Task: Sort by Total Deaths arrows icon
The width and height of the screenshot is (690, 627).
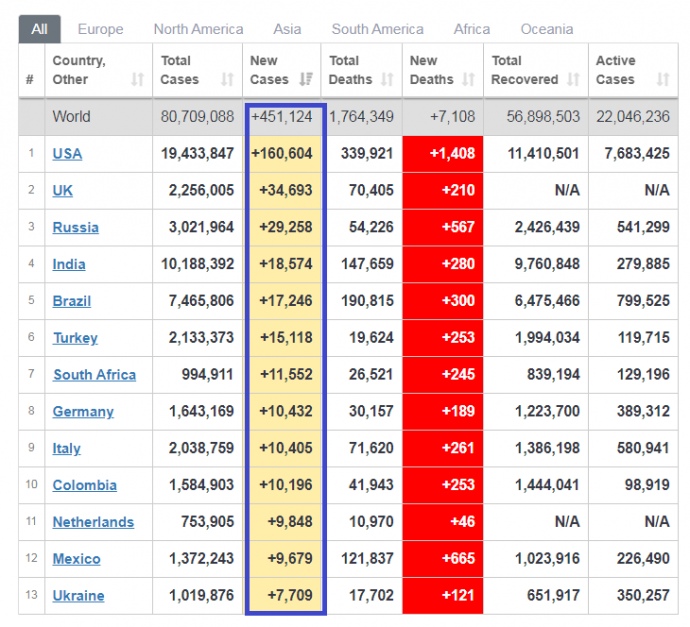Action: (x=388, y=79)
